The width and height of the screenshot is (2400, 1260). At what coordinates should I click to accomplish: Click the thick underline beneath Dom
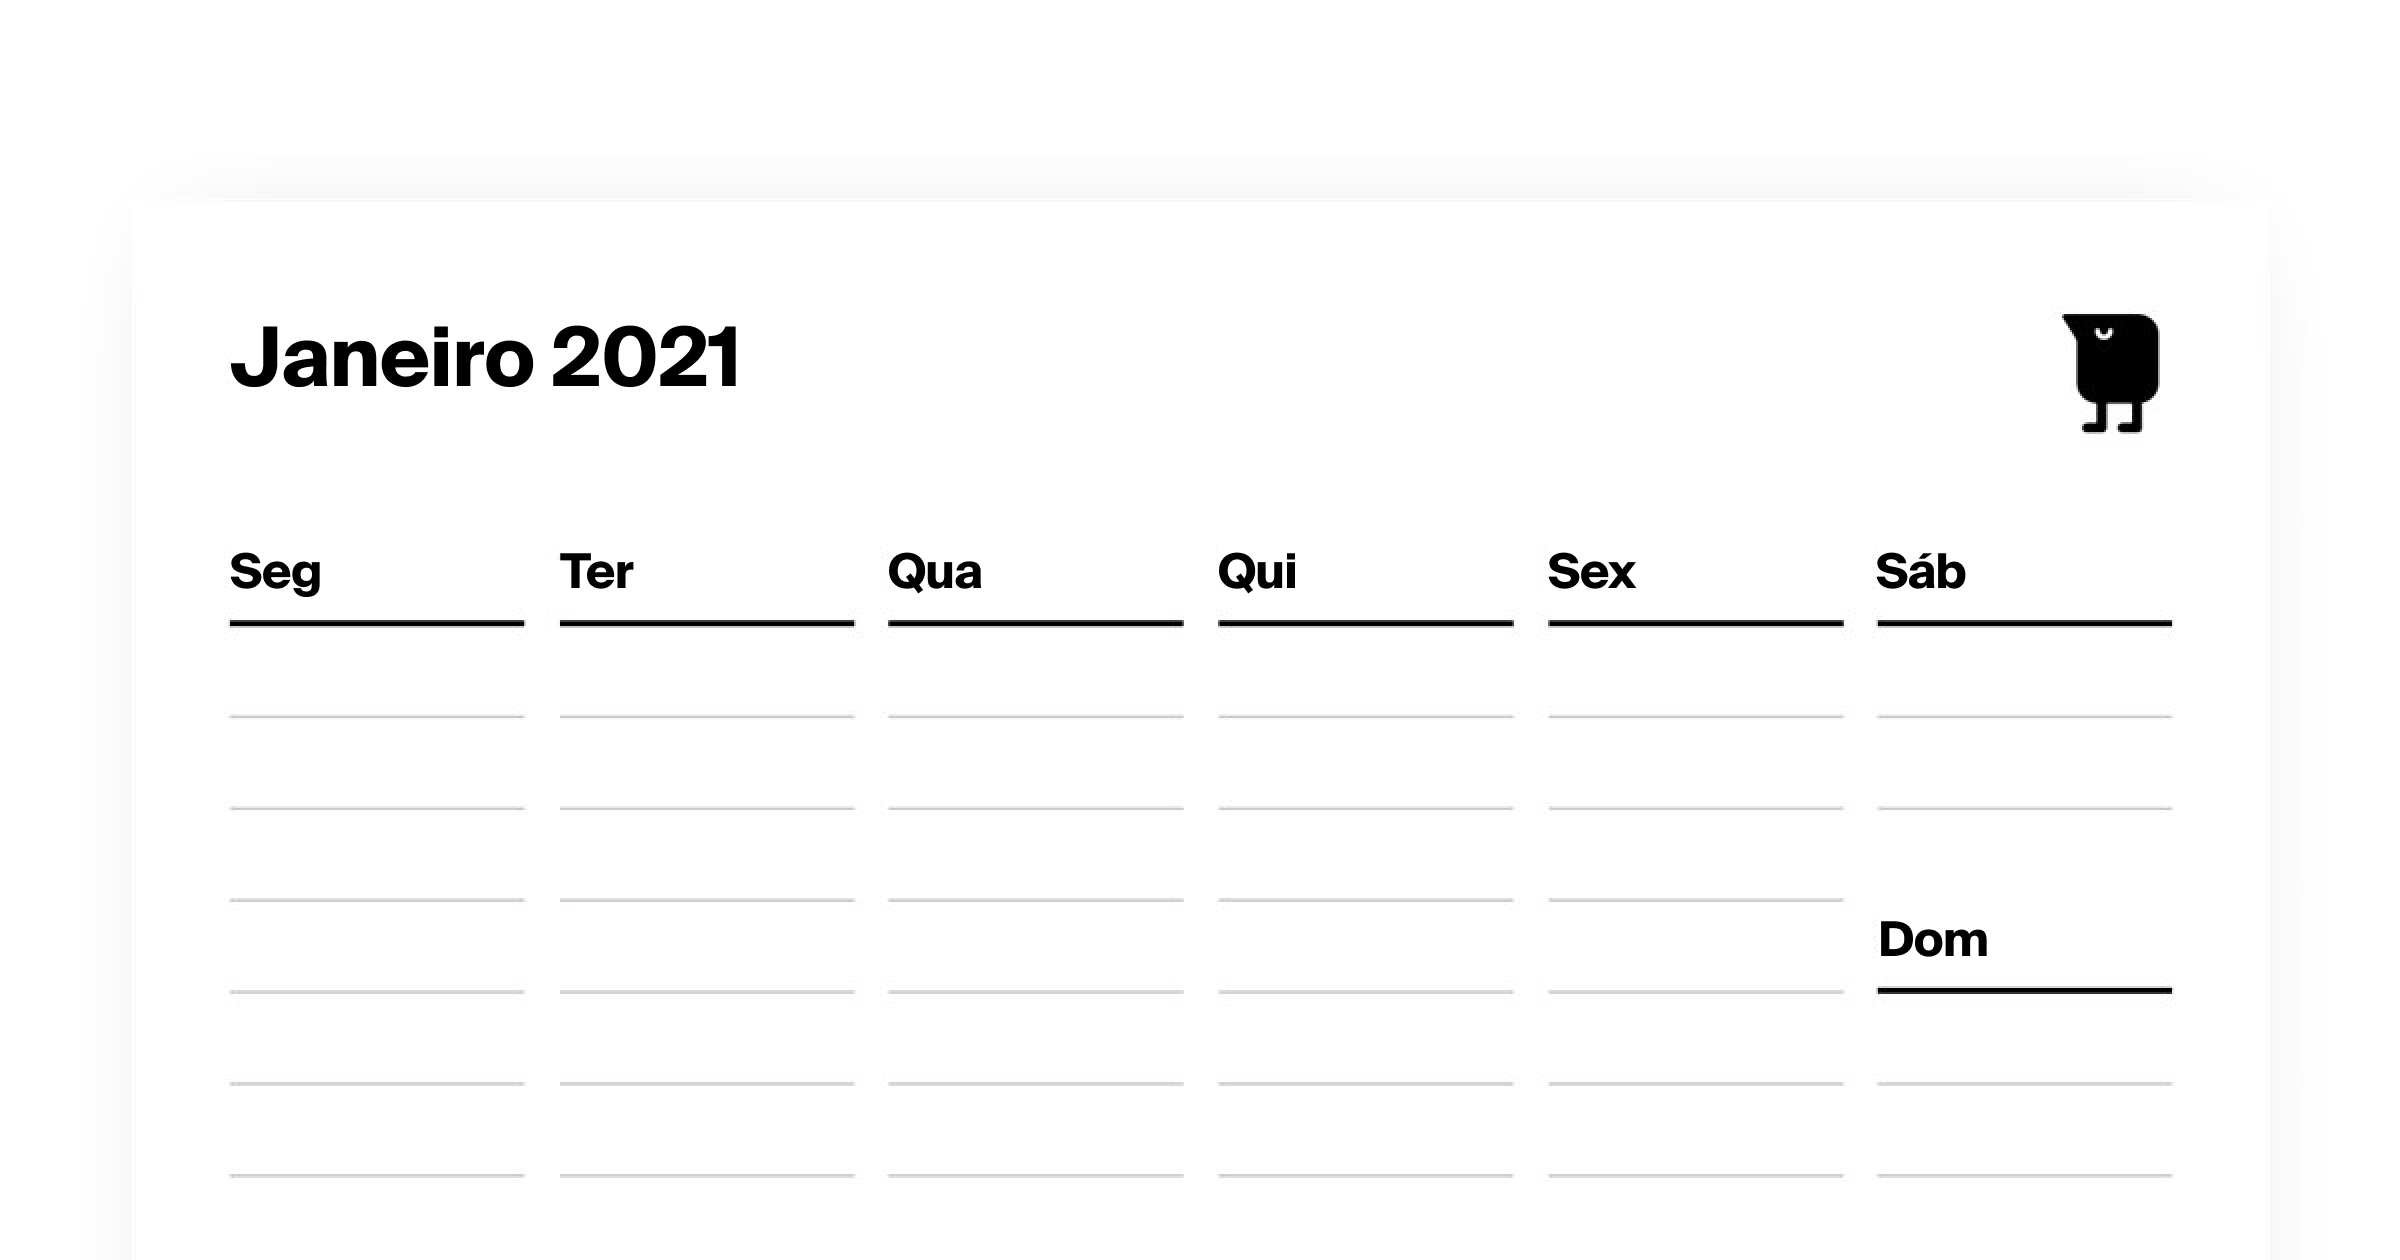pyautogui.click(x=2024, y=991)
